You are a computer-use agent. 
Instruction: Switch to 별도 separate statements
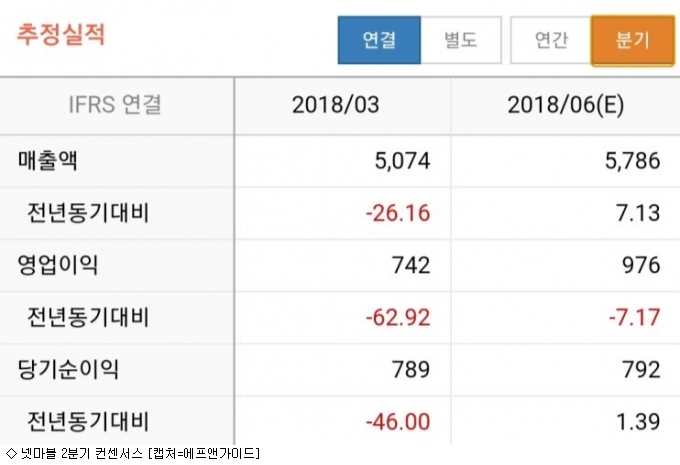460,41
